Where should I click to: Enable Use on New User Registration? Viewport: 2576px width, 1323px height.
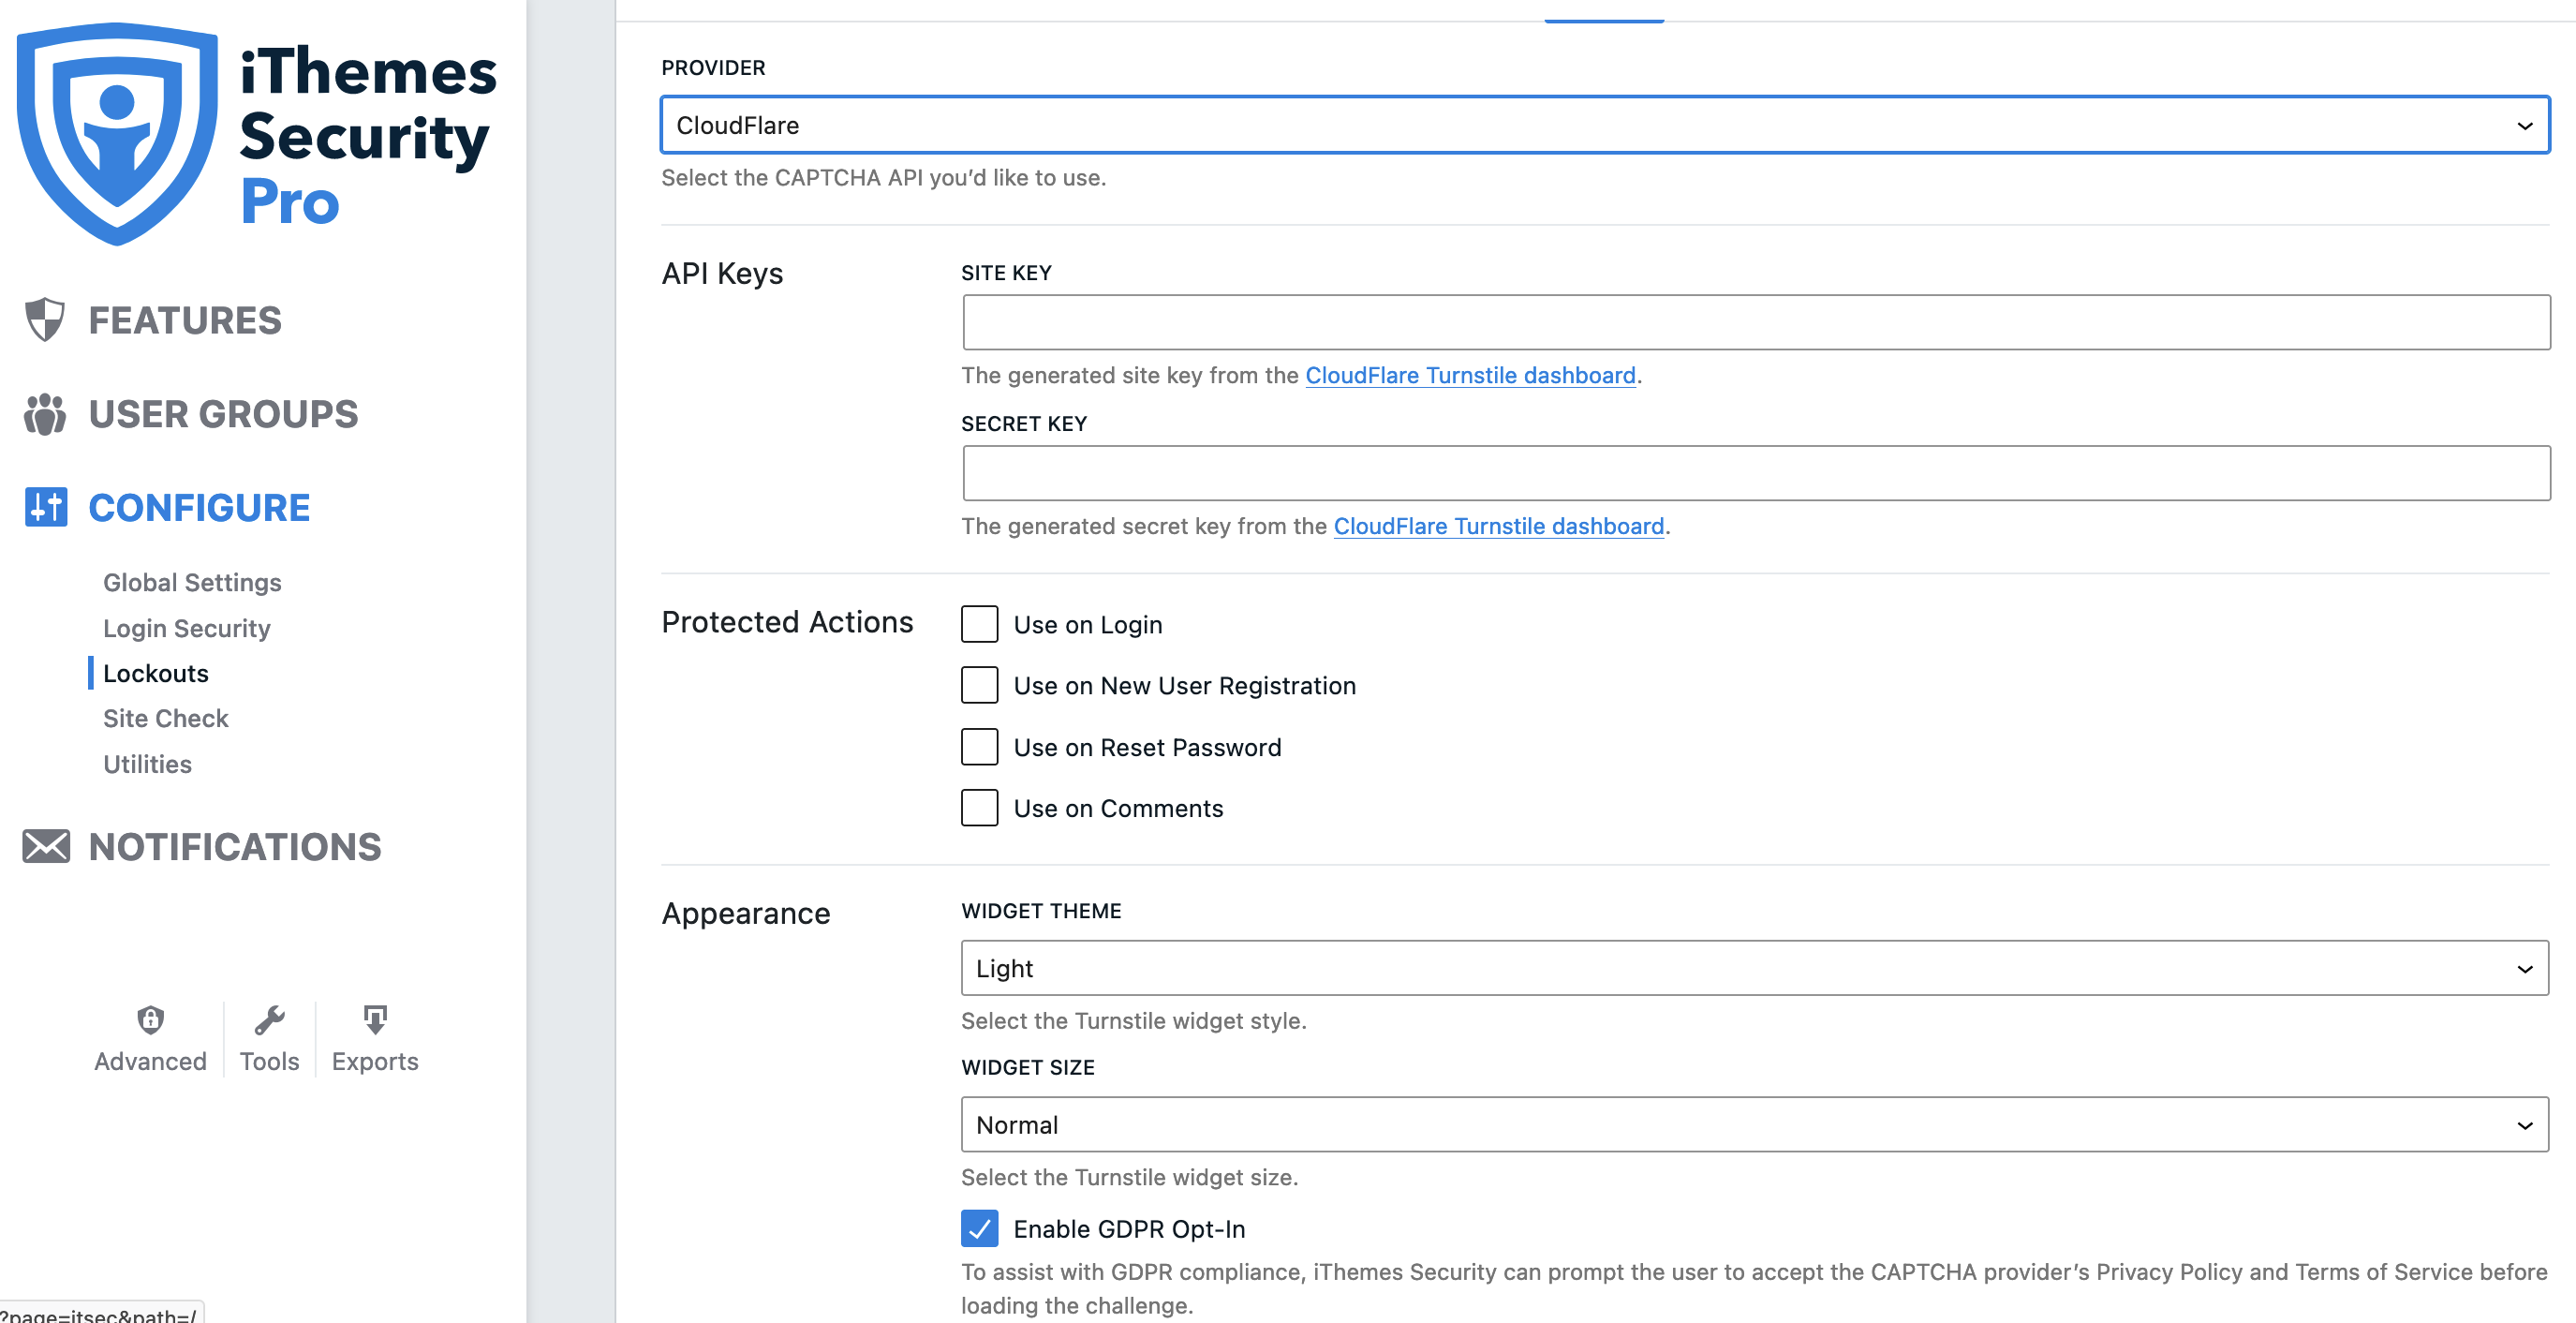[x=979, y=685]
